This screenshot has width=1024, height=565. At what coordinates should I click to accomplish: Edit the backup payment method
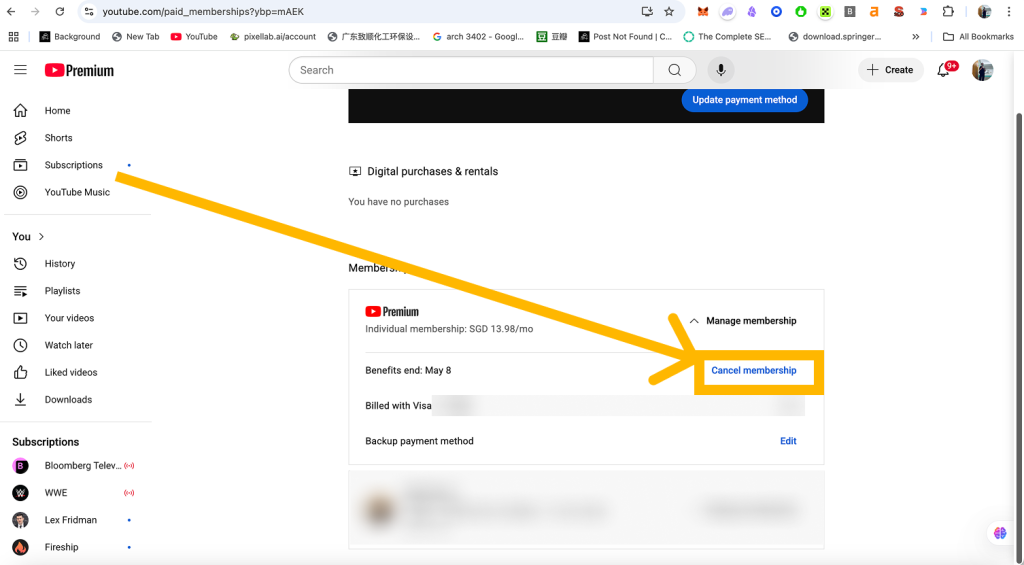[788, 441]
